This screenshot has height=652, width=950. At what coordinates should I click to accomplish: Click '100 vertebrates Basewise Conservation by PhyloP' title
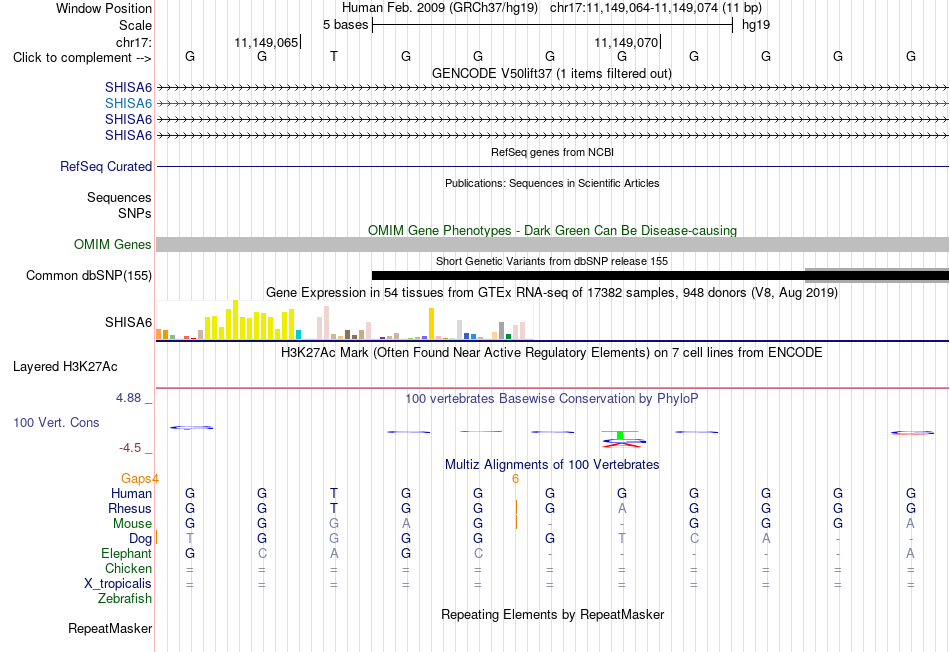pyautogui.click(x=551, y=399)
